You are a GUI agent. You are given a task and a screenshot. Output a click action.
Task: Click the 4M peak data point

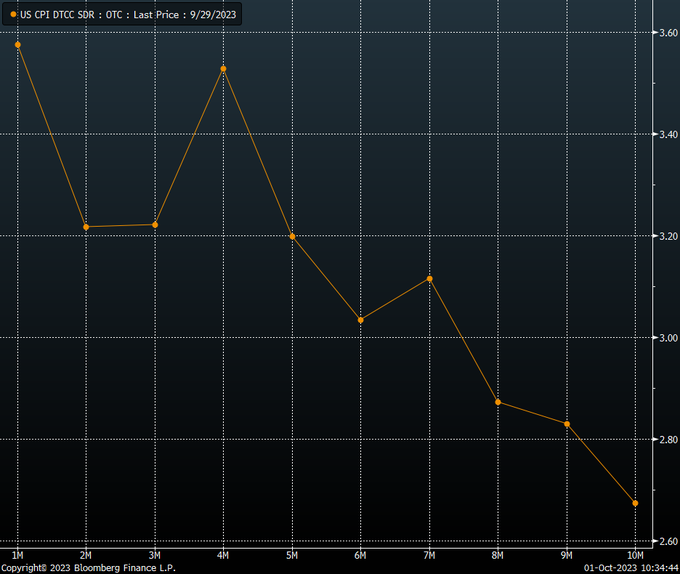coord(223,68)
